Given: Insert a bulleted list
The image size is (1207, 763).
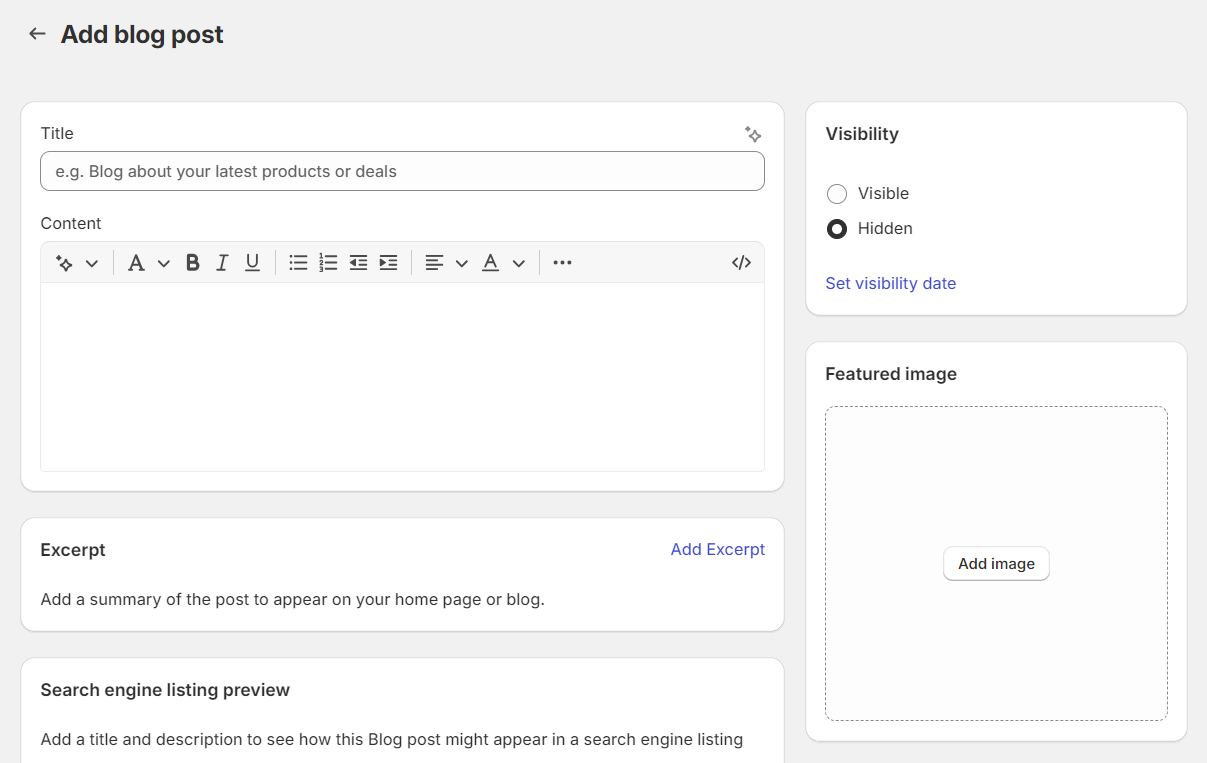Looking at the screenshot, I should [x=298, y=262].
